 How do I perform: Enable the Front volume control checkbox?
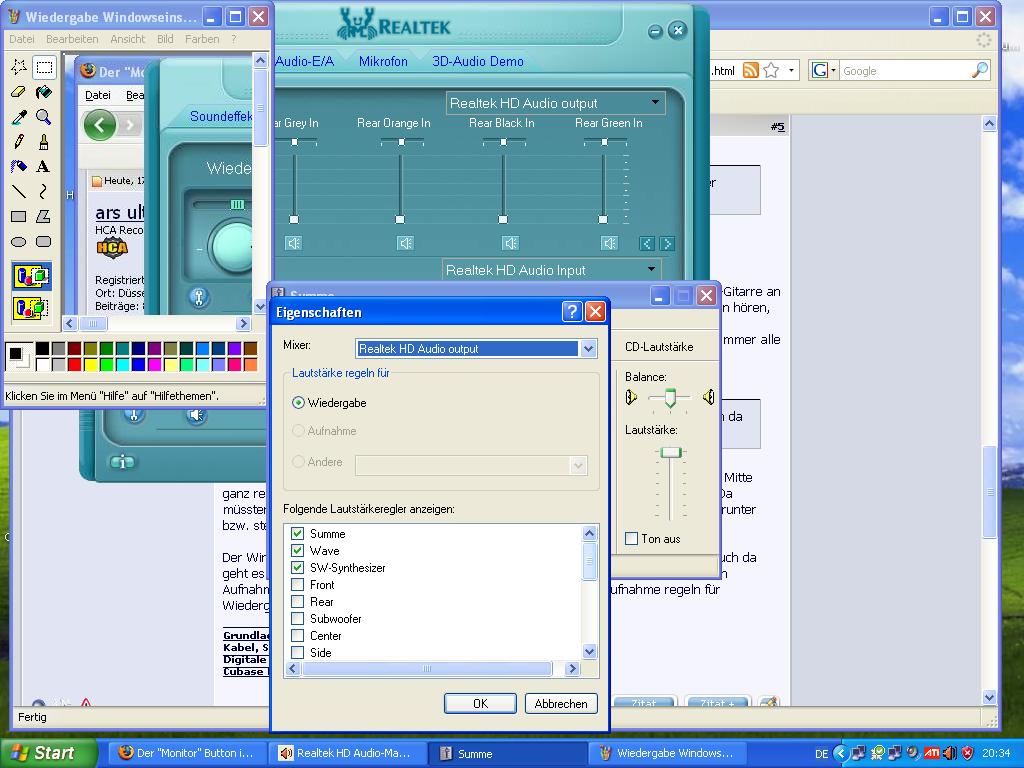pos(297,584)
